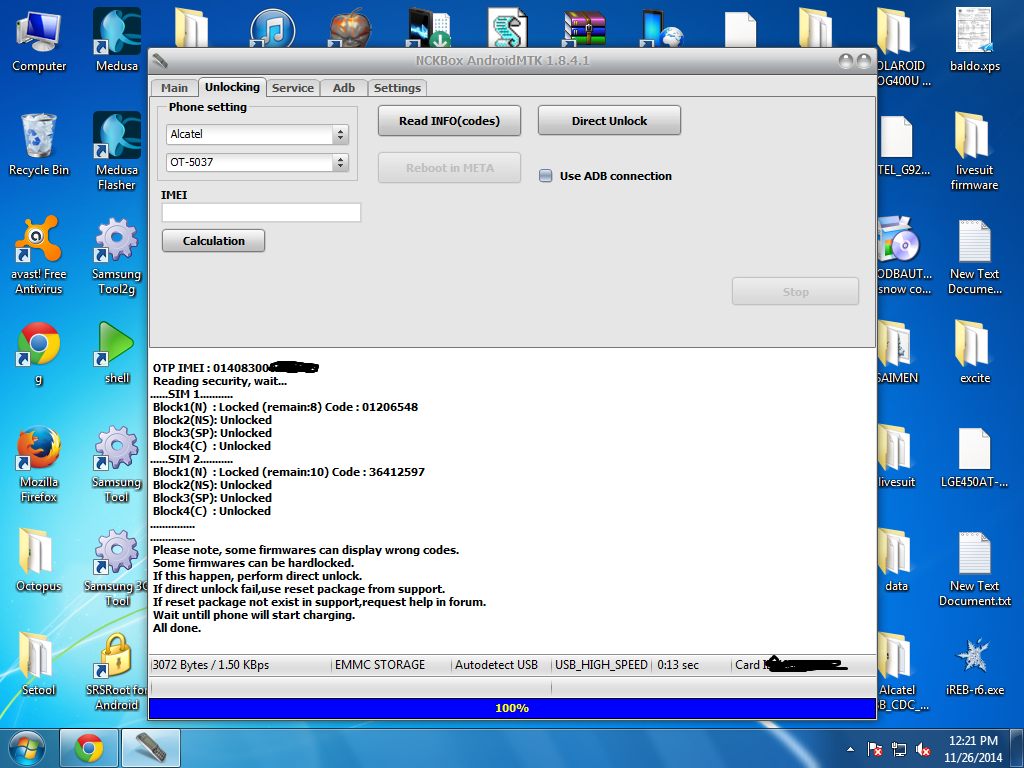
Task: Click the Read INFO(codes) button
Action: point(448,120)
